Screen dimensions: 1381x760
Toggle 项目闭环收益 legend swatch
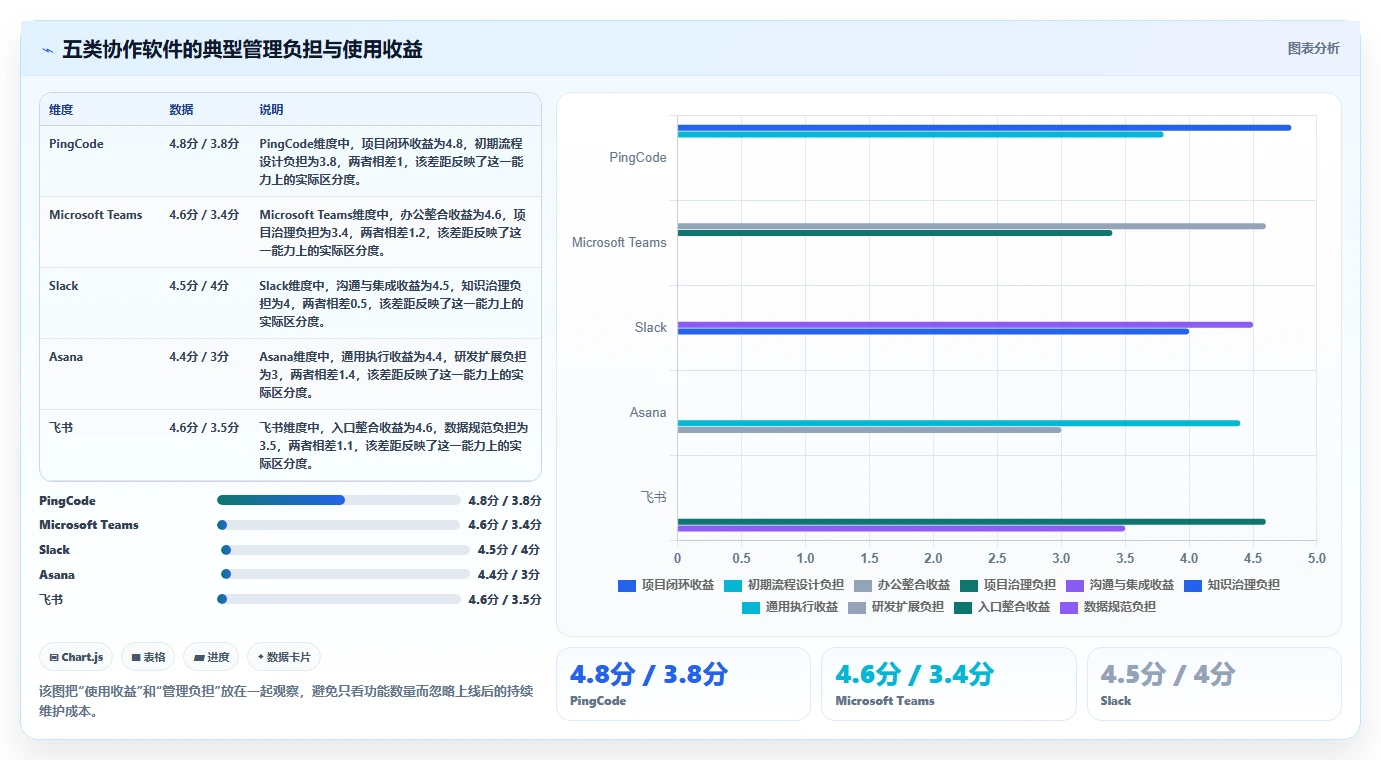coord(627,585)
